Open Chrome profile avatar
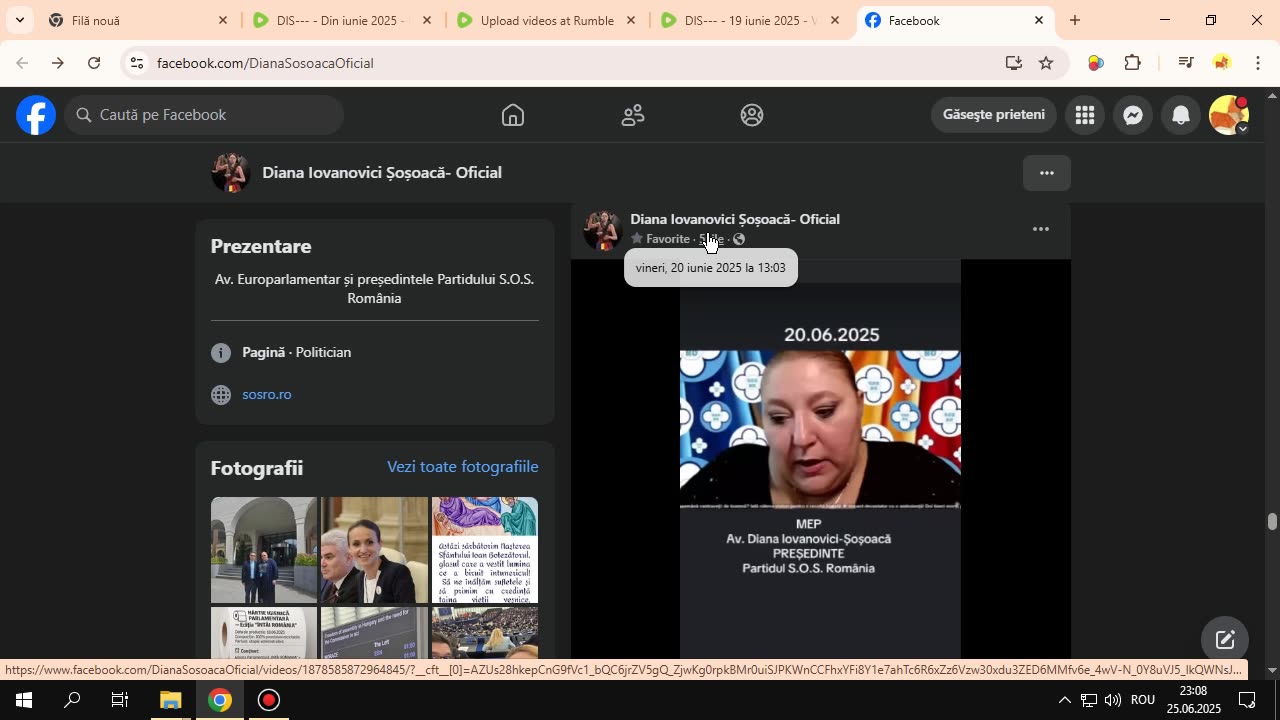Viewport: 1280px width, 720px height. pos(1222,63)
